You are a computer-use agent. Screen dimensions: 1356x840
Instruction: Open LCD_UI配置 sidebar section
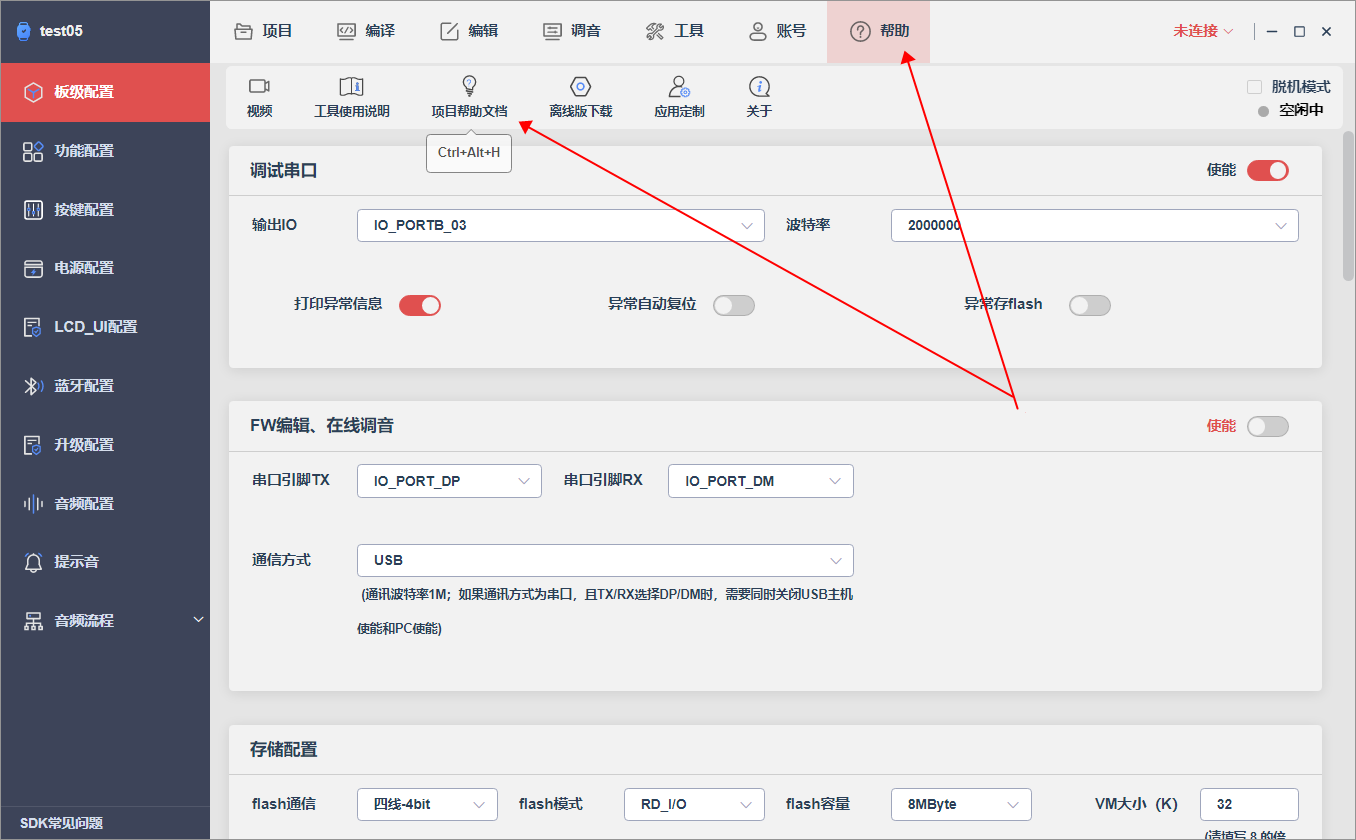tap(105, 327)
